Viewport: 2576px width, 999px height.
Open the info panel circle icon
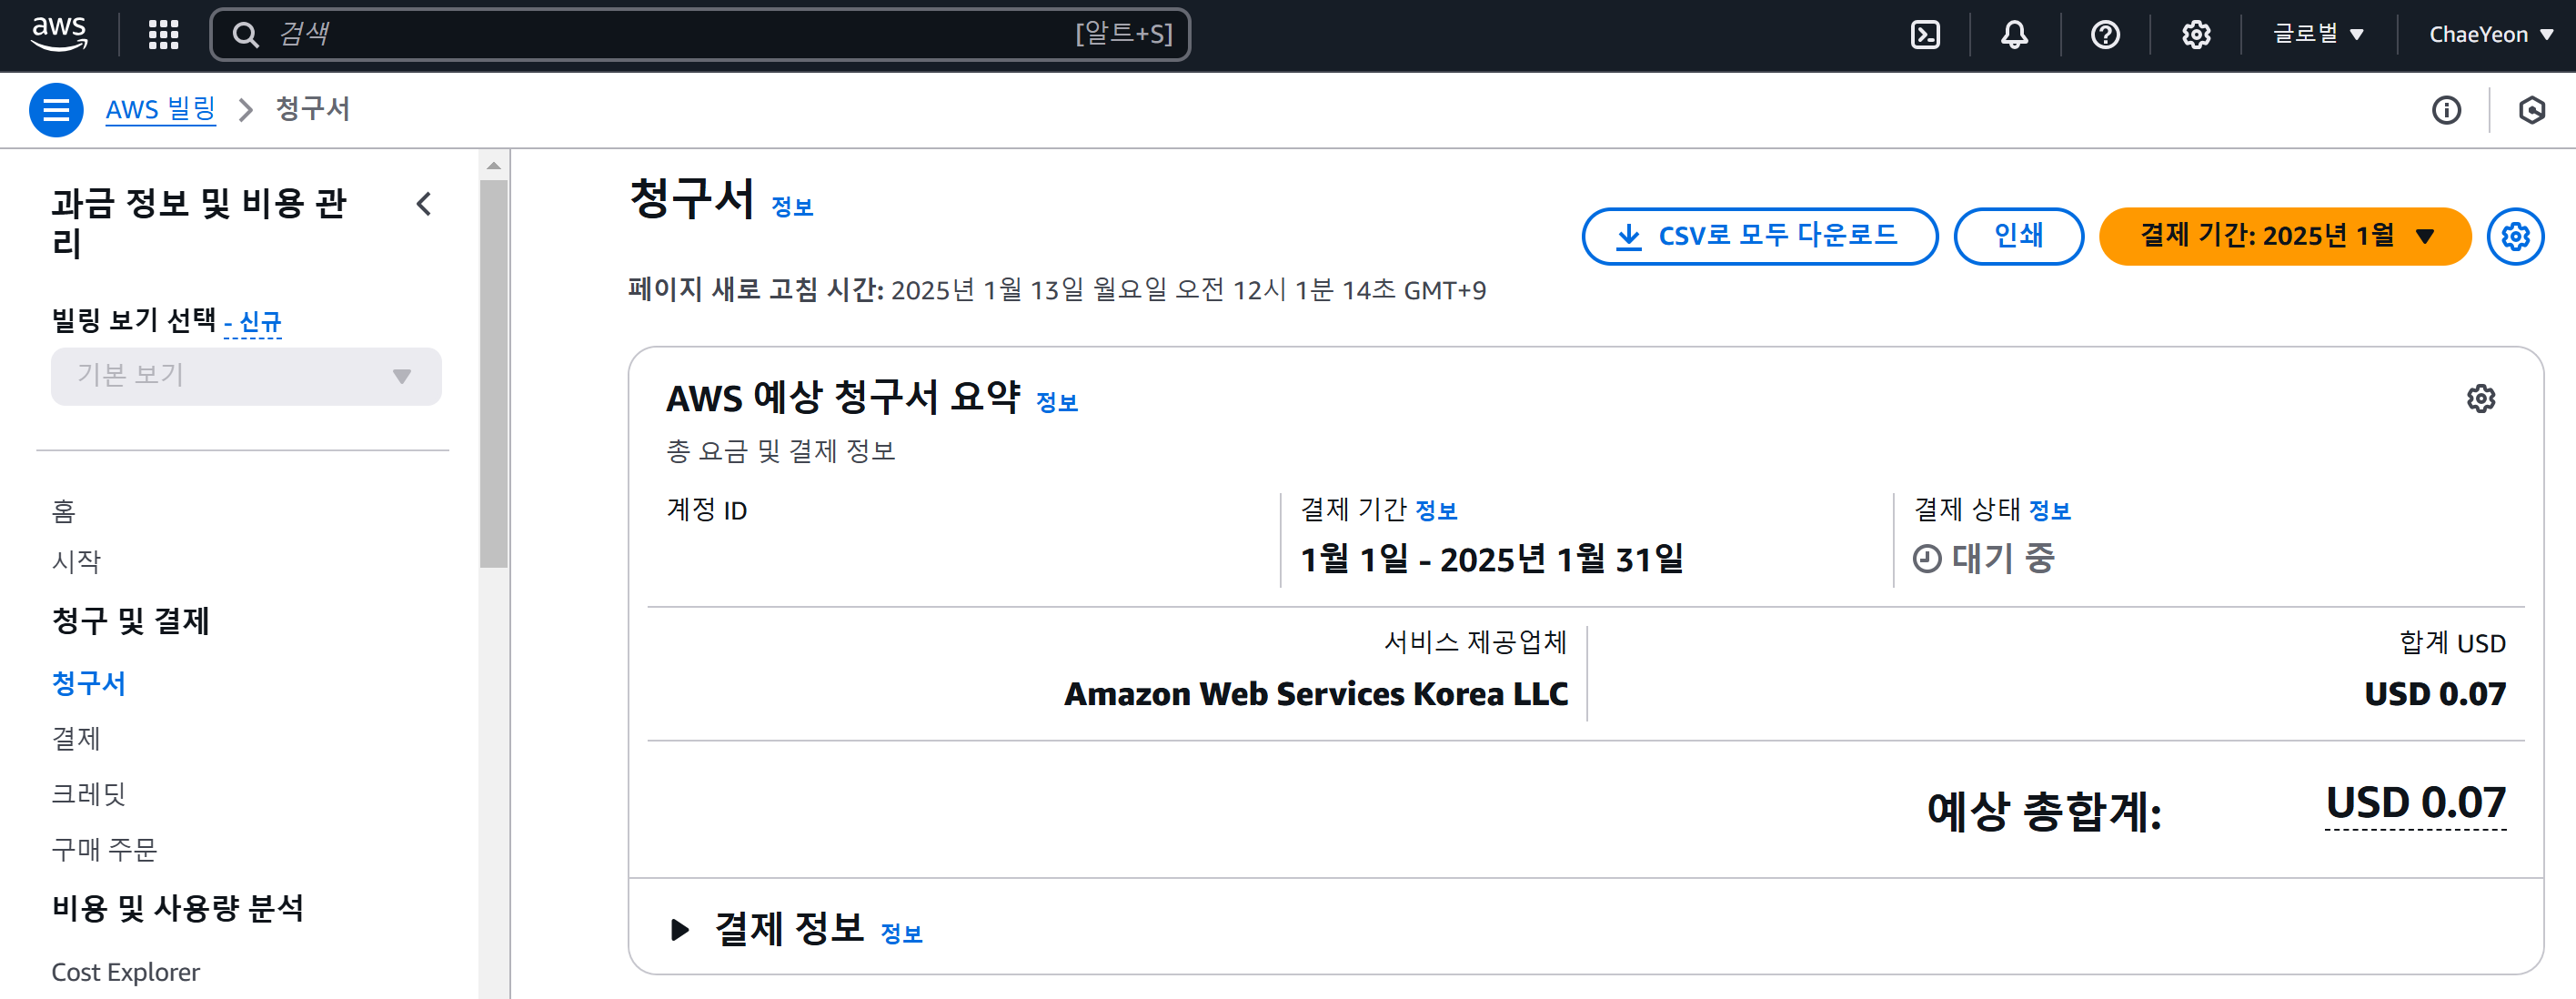click(x=2446, y=110)
